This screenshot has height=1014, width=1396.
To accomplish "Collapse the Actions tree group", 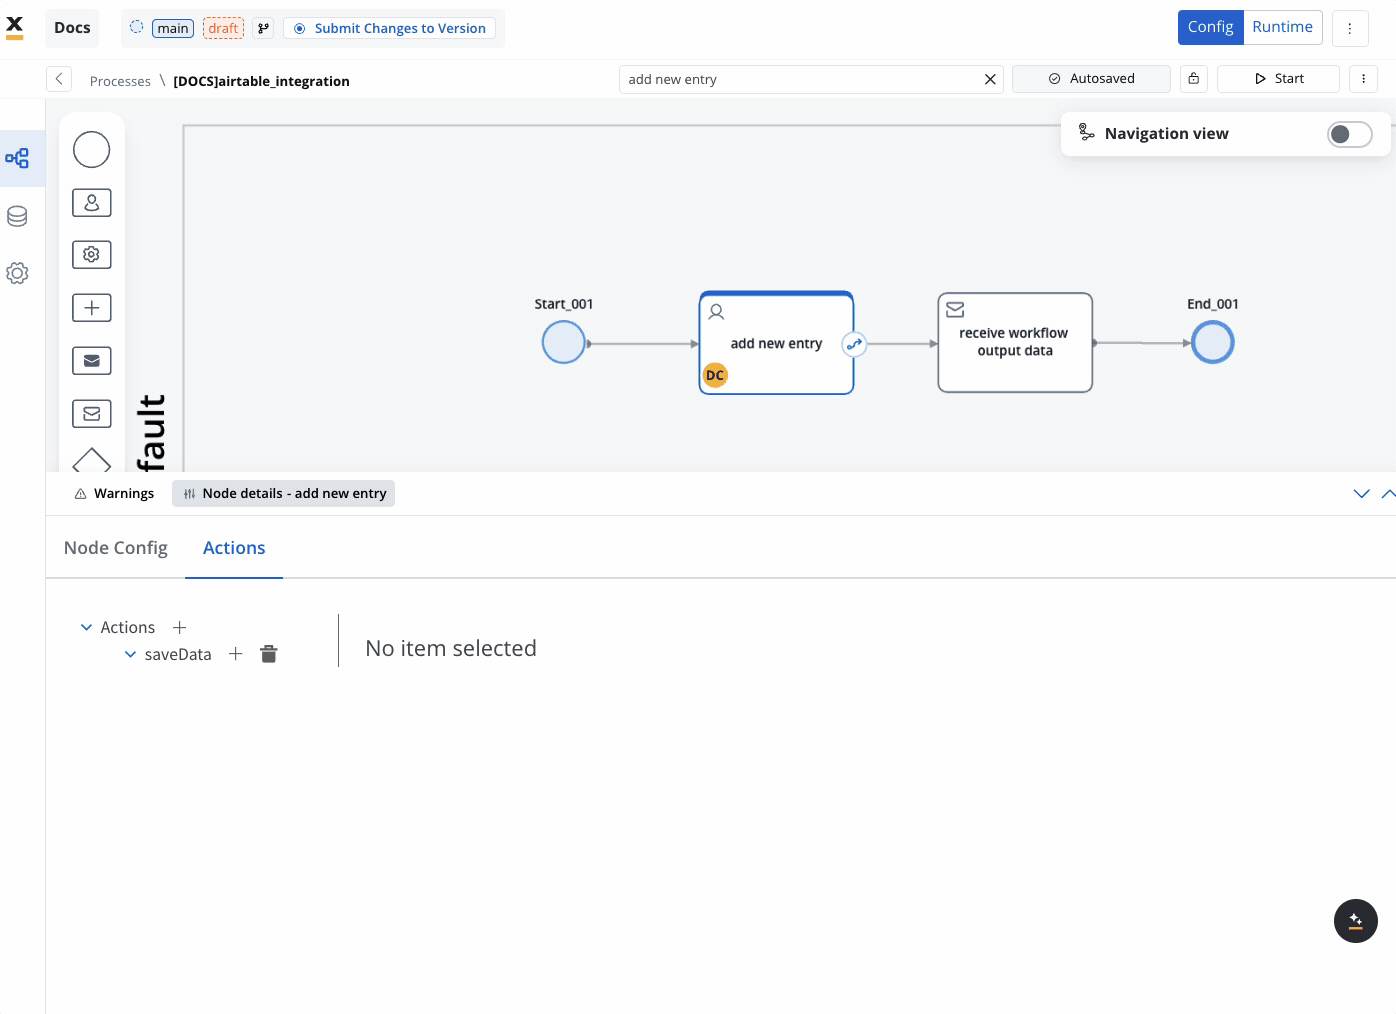I will point(86,627).
